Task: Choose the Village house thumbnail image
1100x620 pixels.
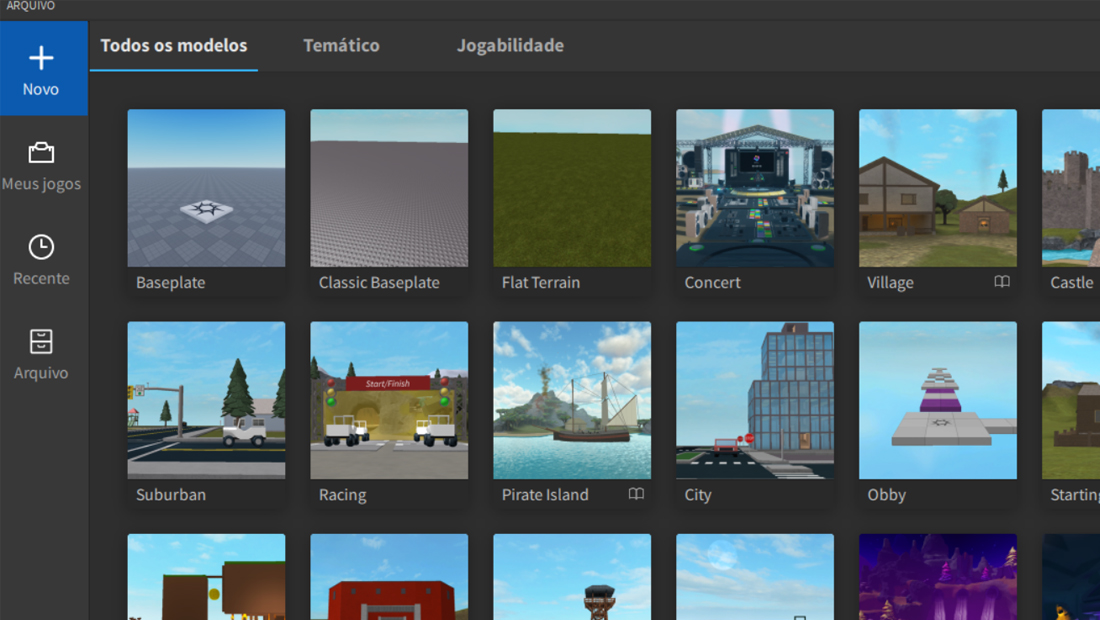Action: click(x=938, y=188)
